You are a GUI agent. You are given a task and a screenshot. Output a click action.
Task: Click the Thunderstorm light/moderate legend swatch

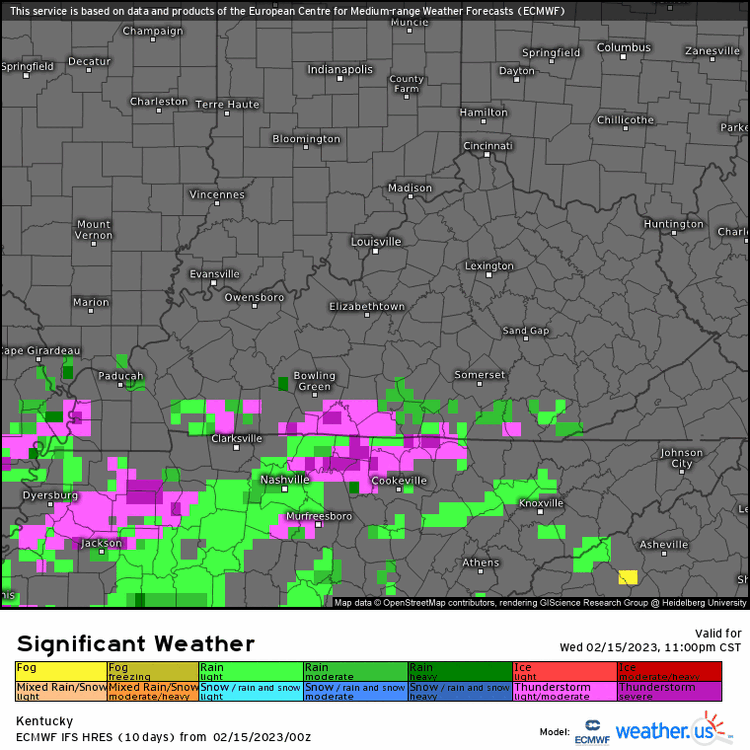(x=564, y=691)
